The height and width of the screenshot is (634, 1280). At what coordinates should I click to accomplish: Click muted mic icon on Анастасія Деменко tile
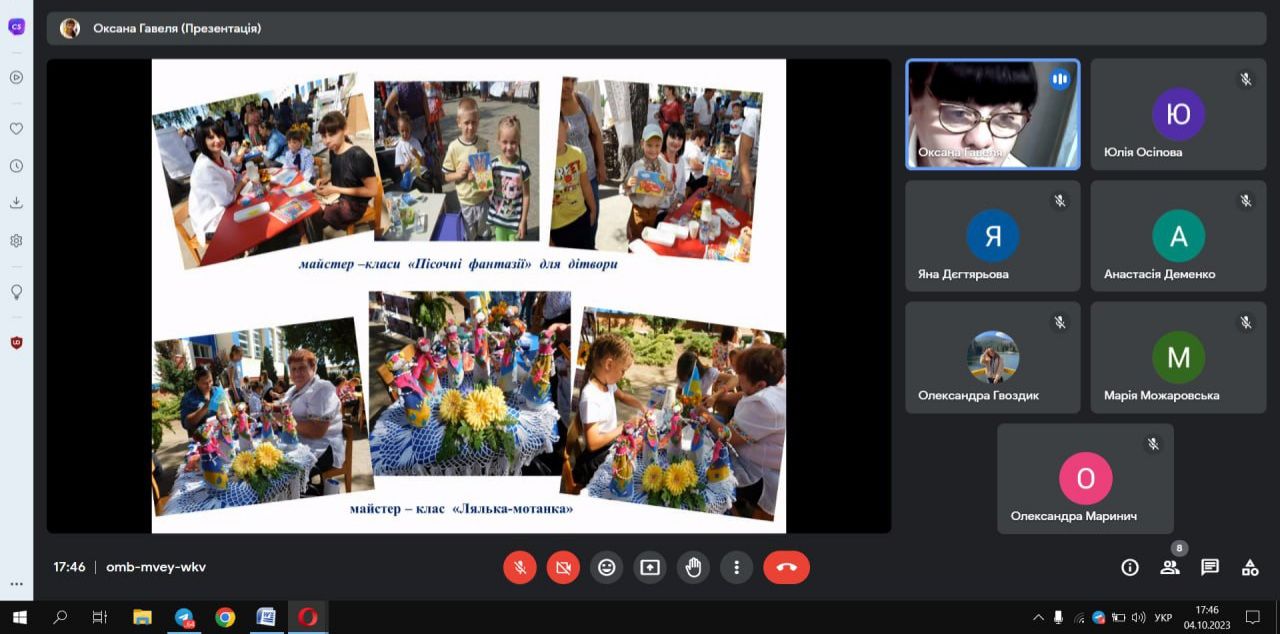(x=1245, y=201)
